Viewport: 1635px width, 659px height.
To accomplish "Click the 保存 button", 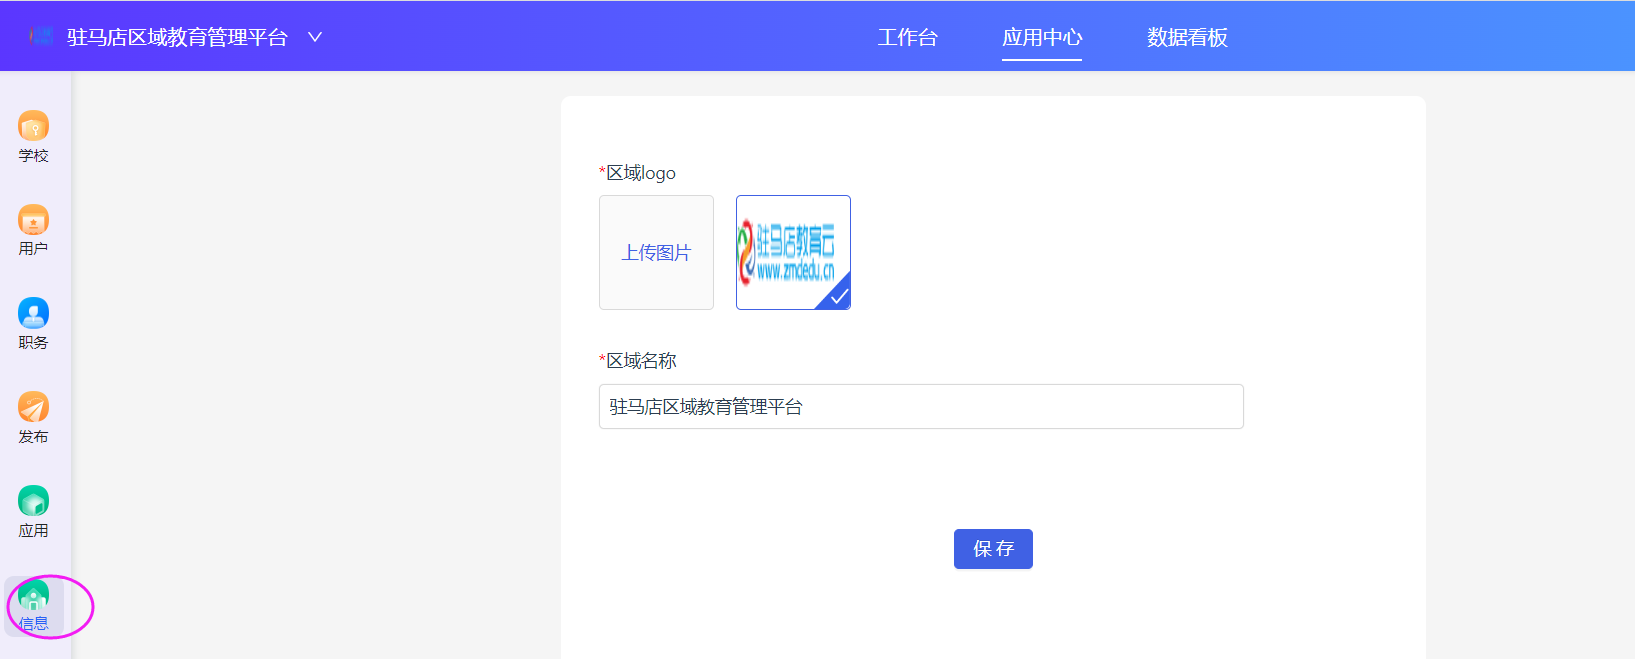I will pyautogui.click(x=993, y=549).
